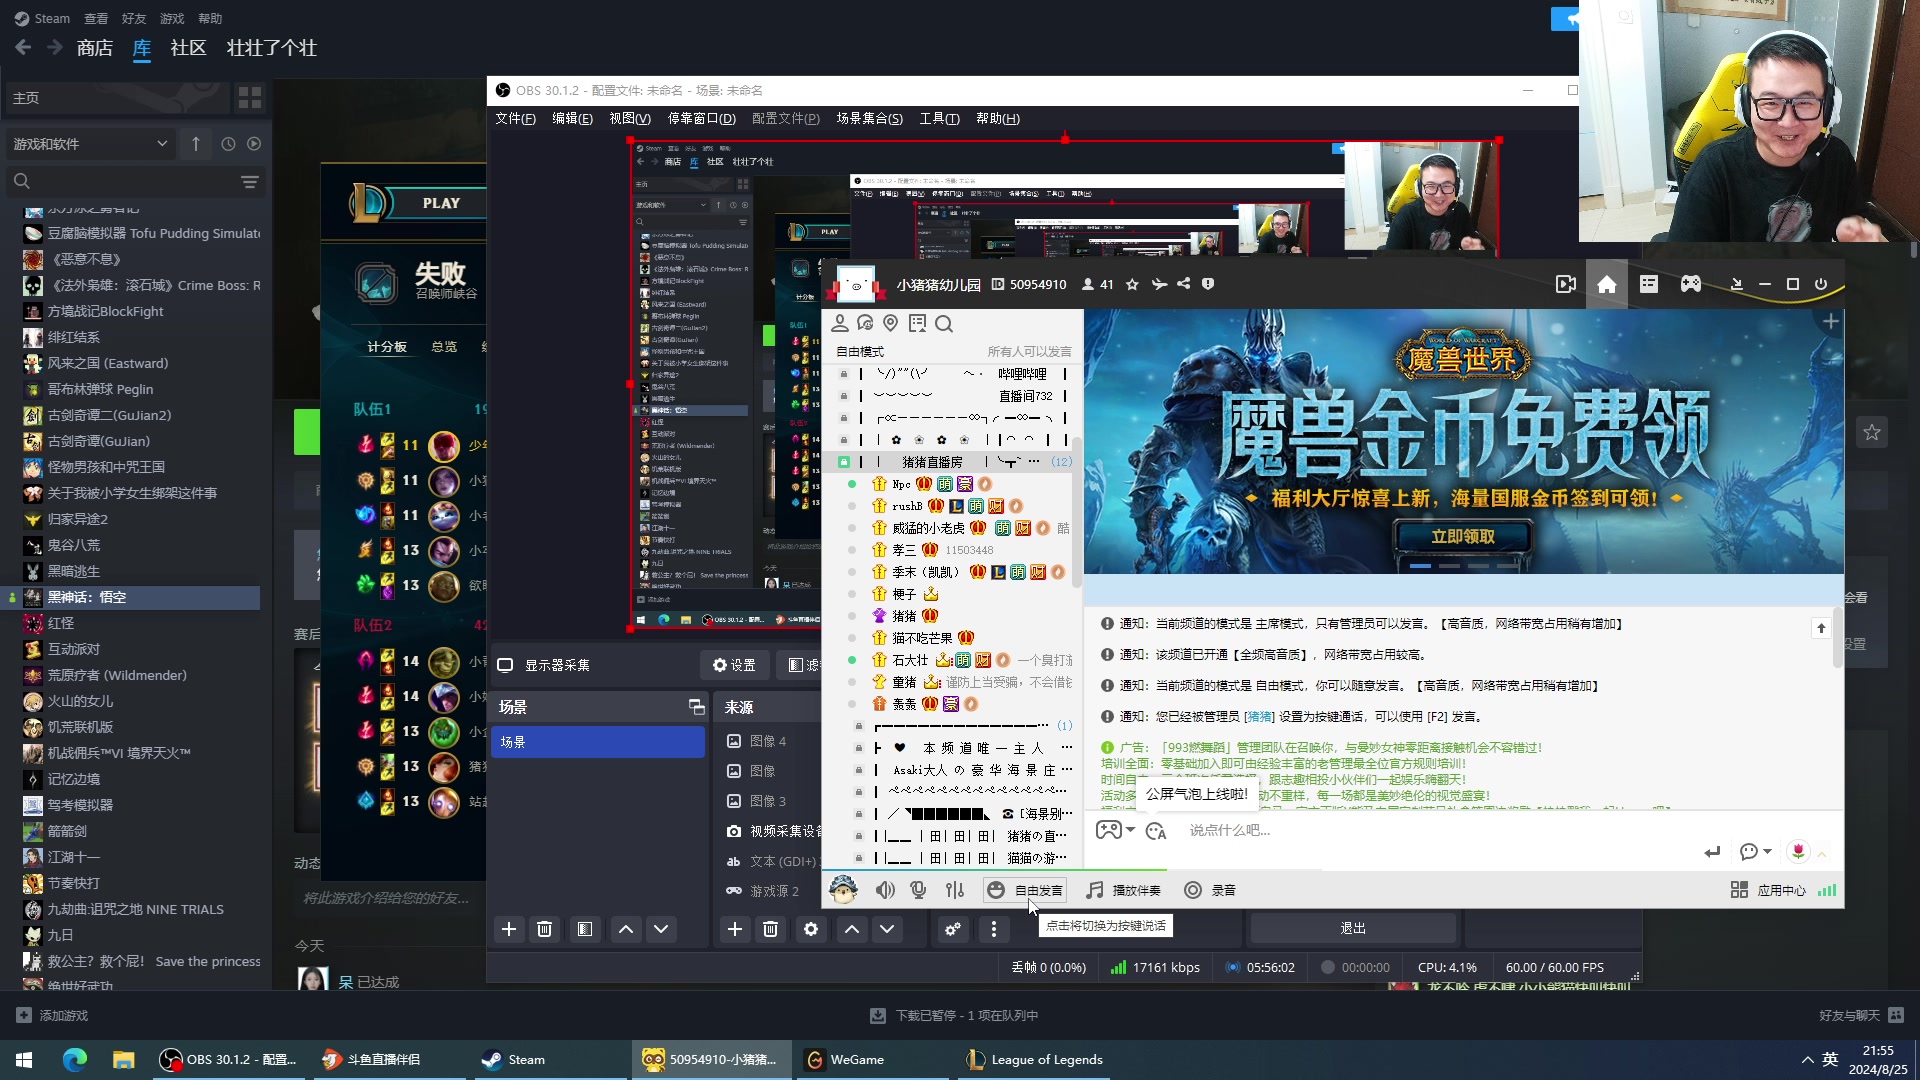This screenshot has height=1080, width=1920.
Task: Open OBS three-dot options menu
Action: 994,929
